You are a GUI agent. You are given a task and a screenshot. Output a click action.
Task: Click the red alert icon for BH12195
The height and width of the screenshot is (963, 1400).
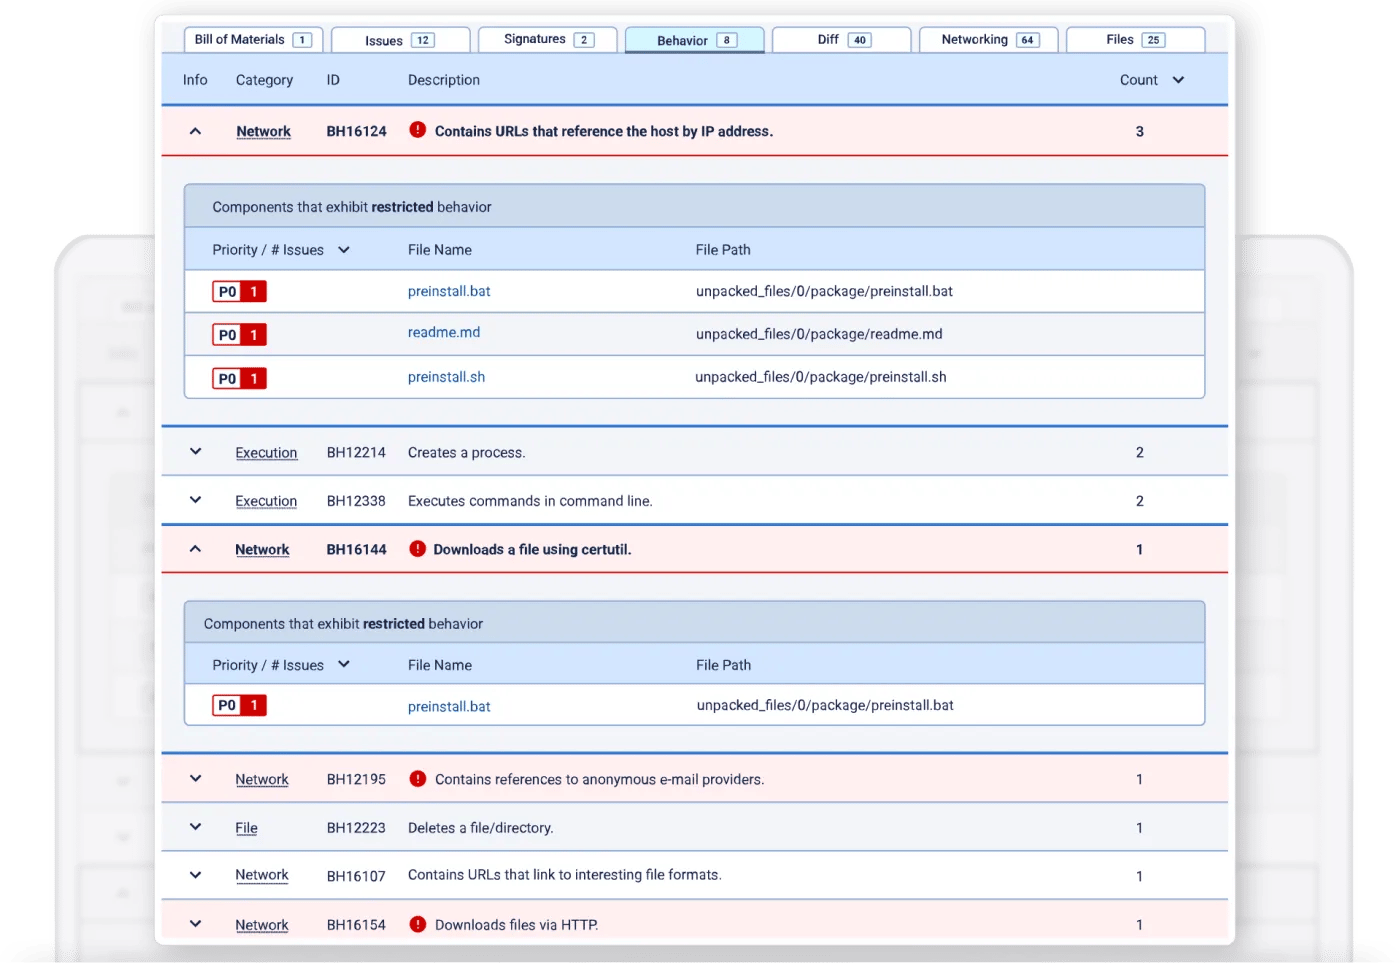click(x=418, y=778)
